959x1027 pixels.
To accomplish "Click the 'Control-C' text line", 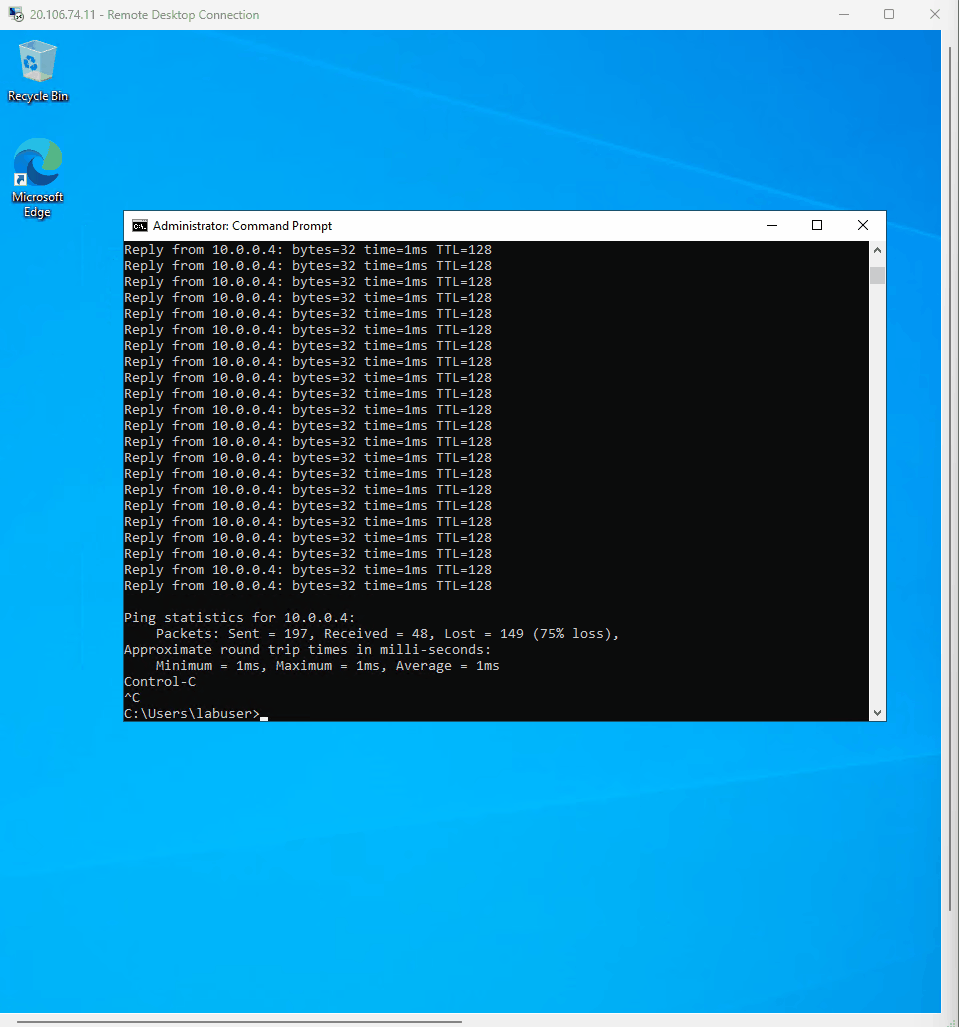I will (x=160, y=682).
